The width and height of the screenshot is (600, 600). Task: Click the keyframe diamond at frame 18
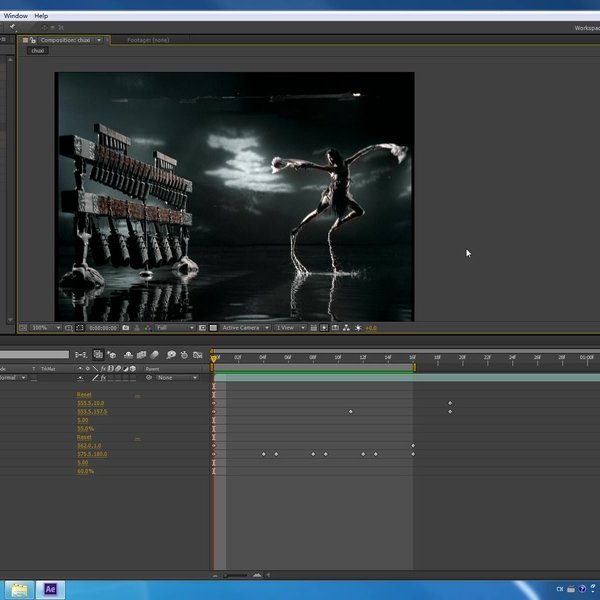(x=450, y=403)
